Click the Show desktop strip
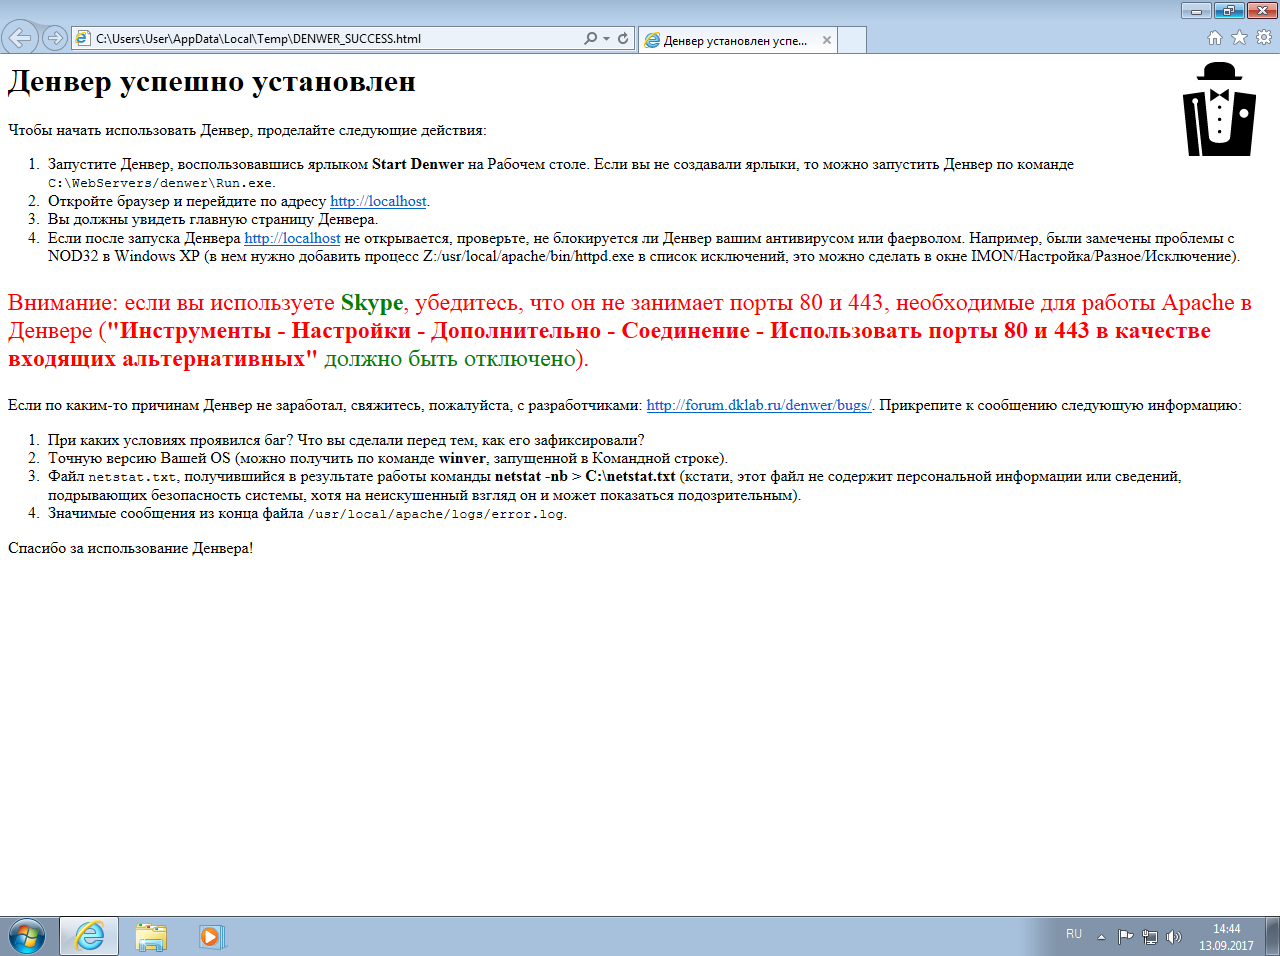This screenshot has height=956, width=1280. [x=1272, y=937]
